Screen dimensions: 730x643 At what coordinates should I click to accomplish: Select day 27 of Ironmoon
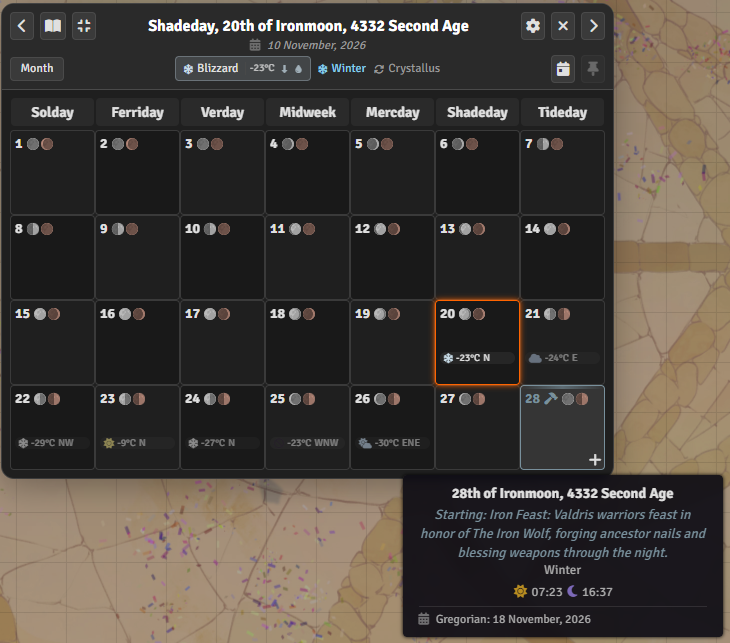[x=477, y=427]
